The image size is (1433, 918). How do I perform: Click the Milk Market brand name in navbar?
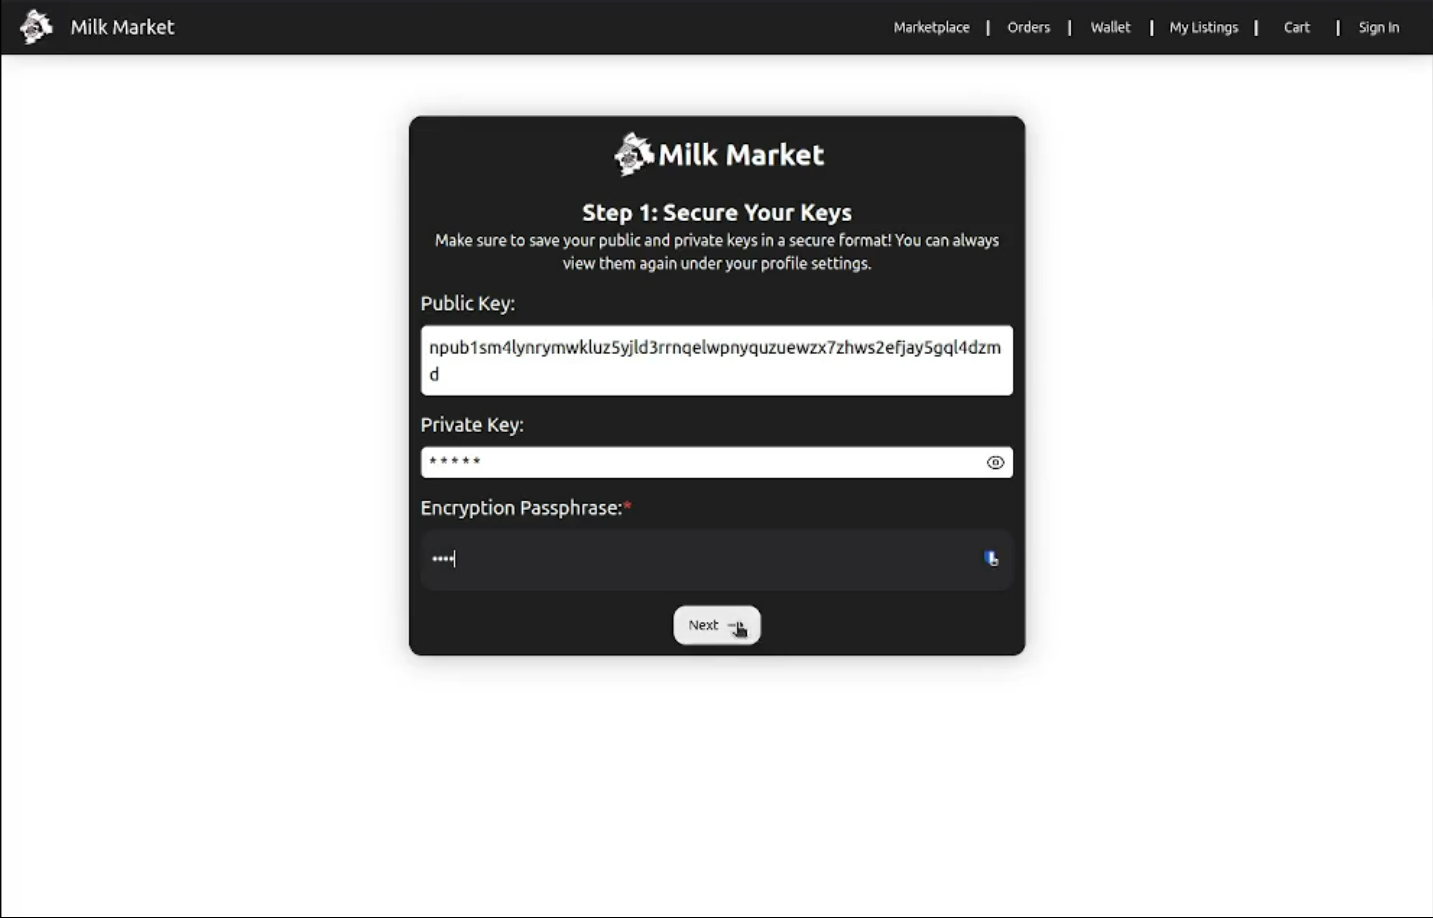pyautogui.click(x=122, y=27)
